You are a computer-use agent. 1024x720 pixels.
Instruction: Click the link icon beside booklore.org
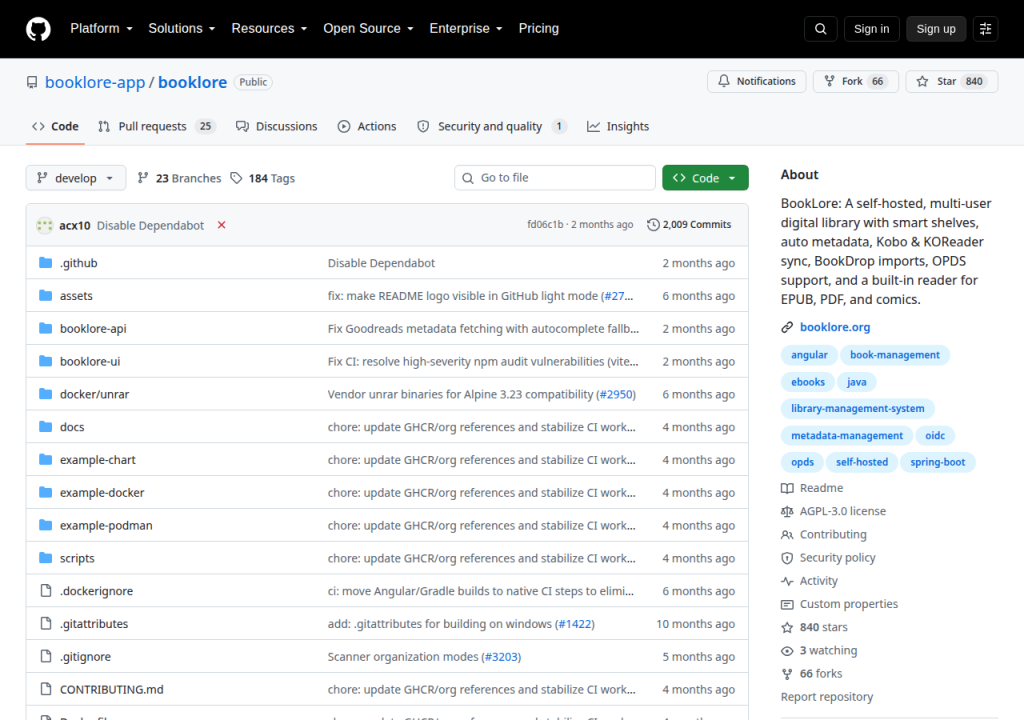[787, 327]
